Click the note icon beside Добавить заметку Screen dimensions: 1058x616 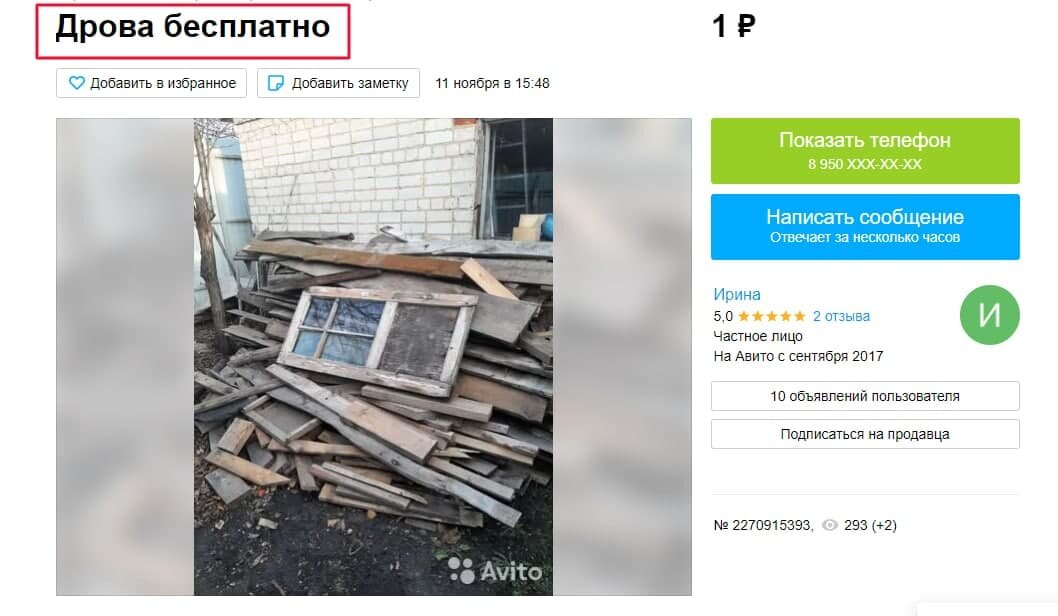pos(276,83)
